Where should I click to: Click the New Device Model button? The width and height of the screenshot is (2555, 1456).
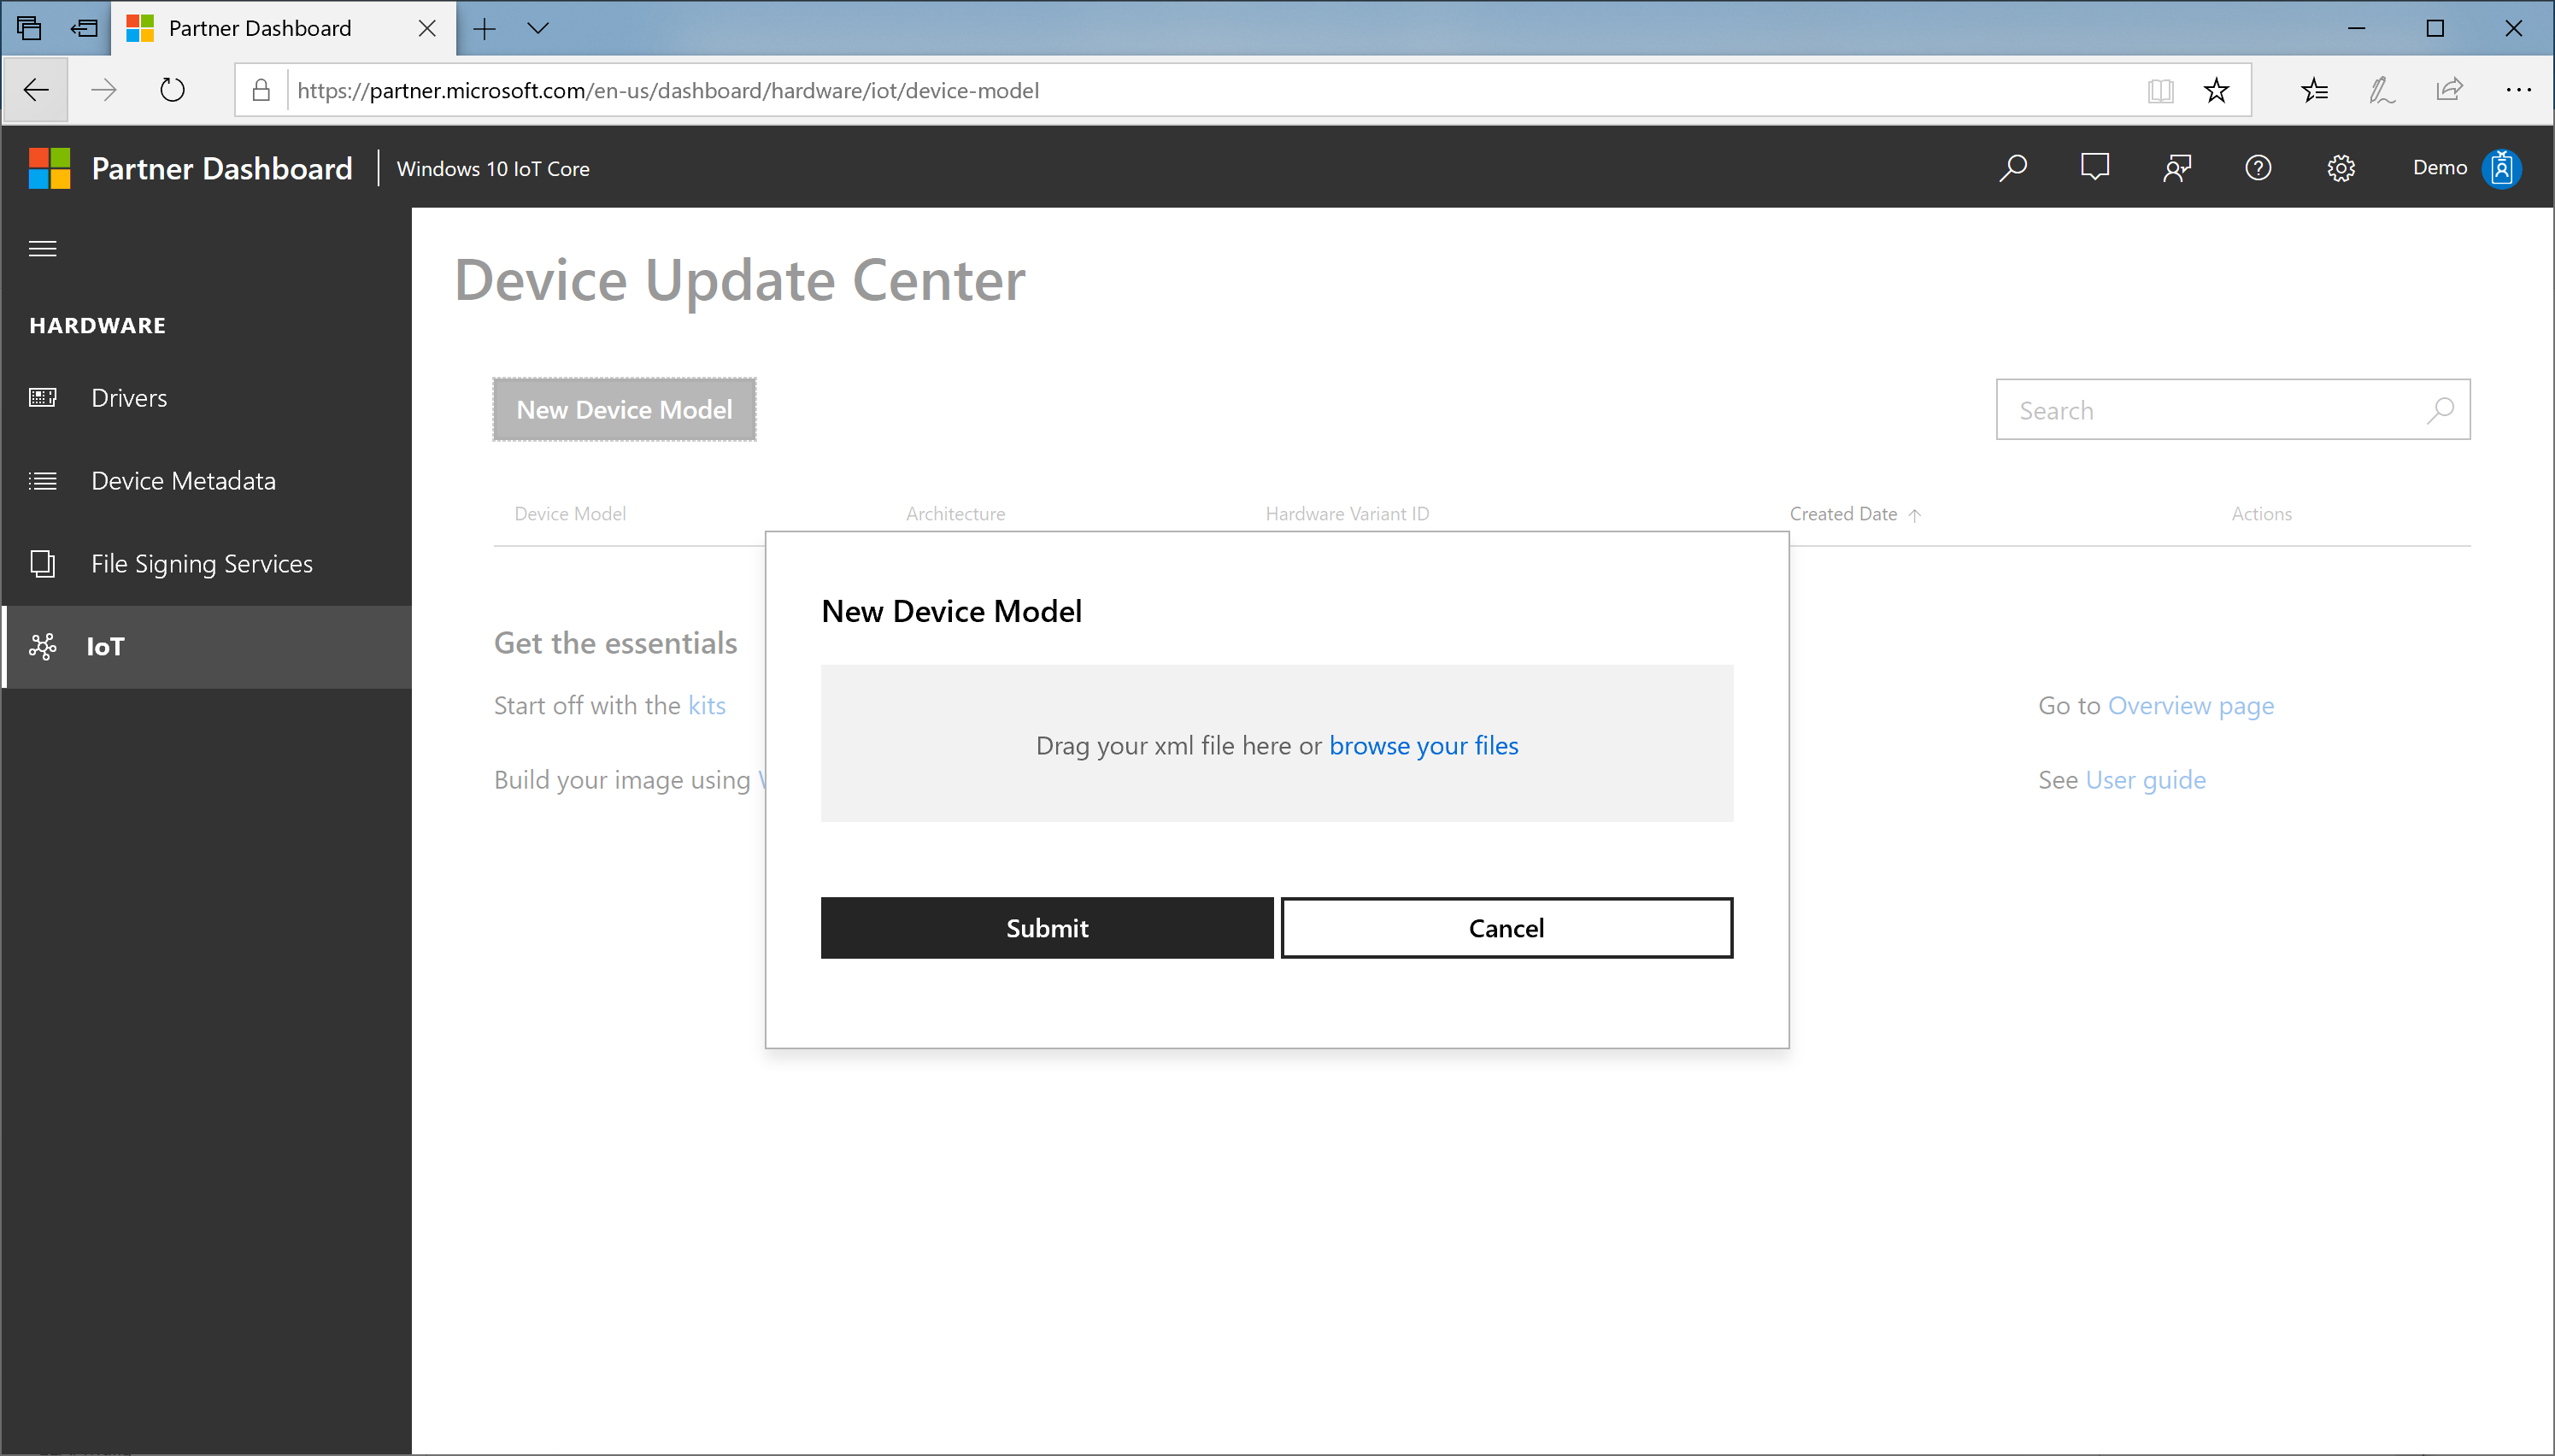coord(625,408)
